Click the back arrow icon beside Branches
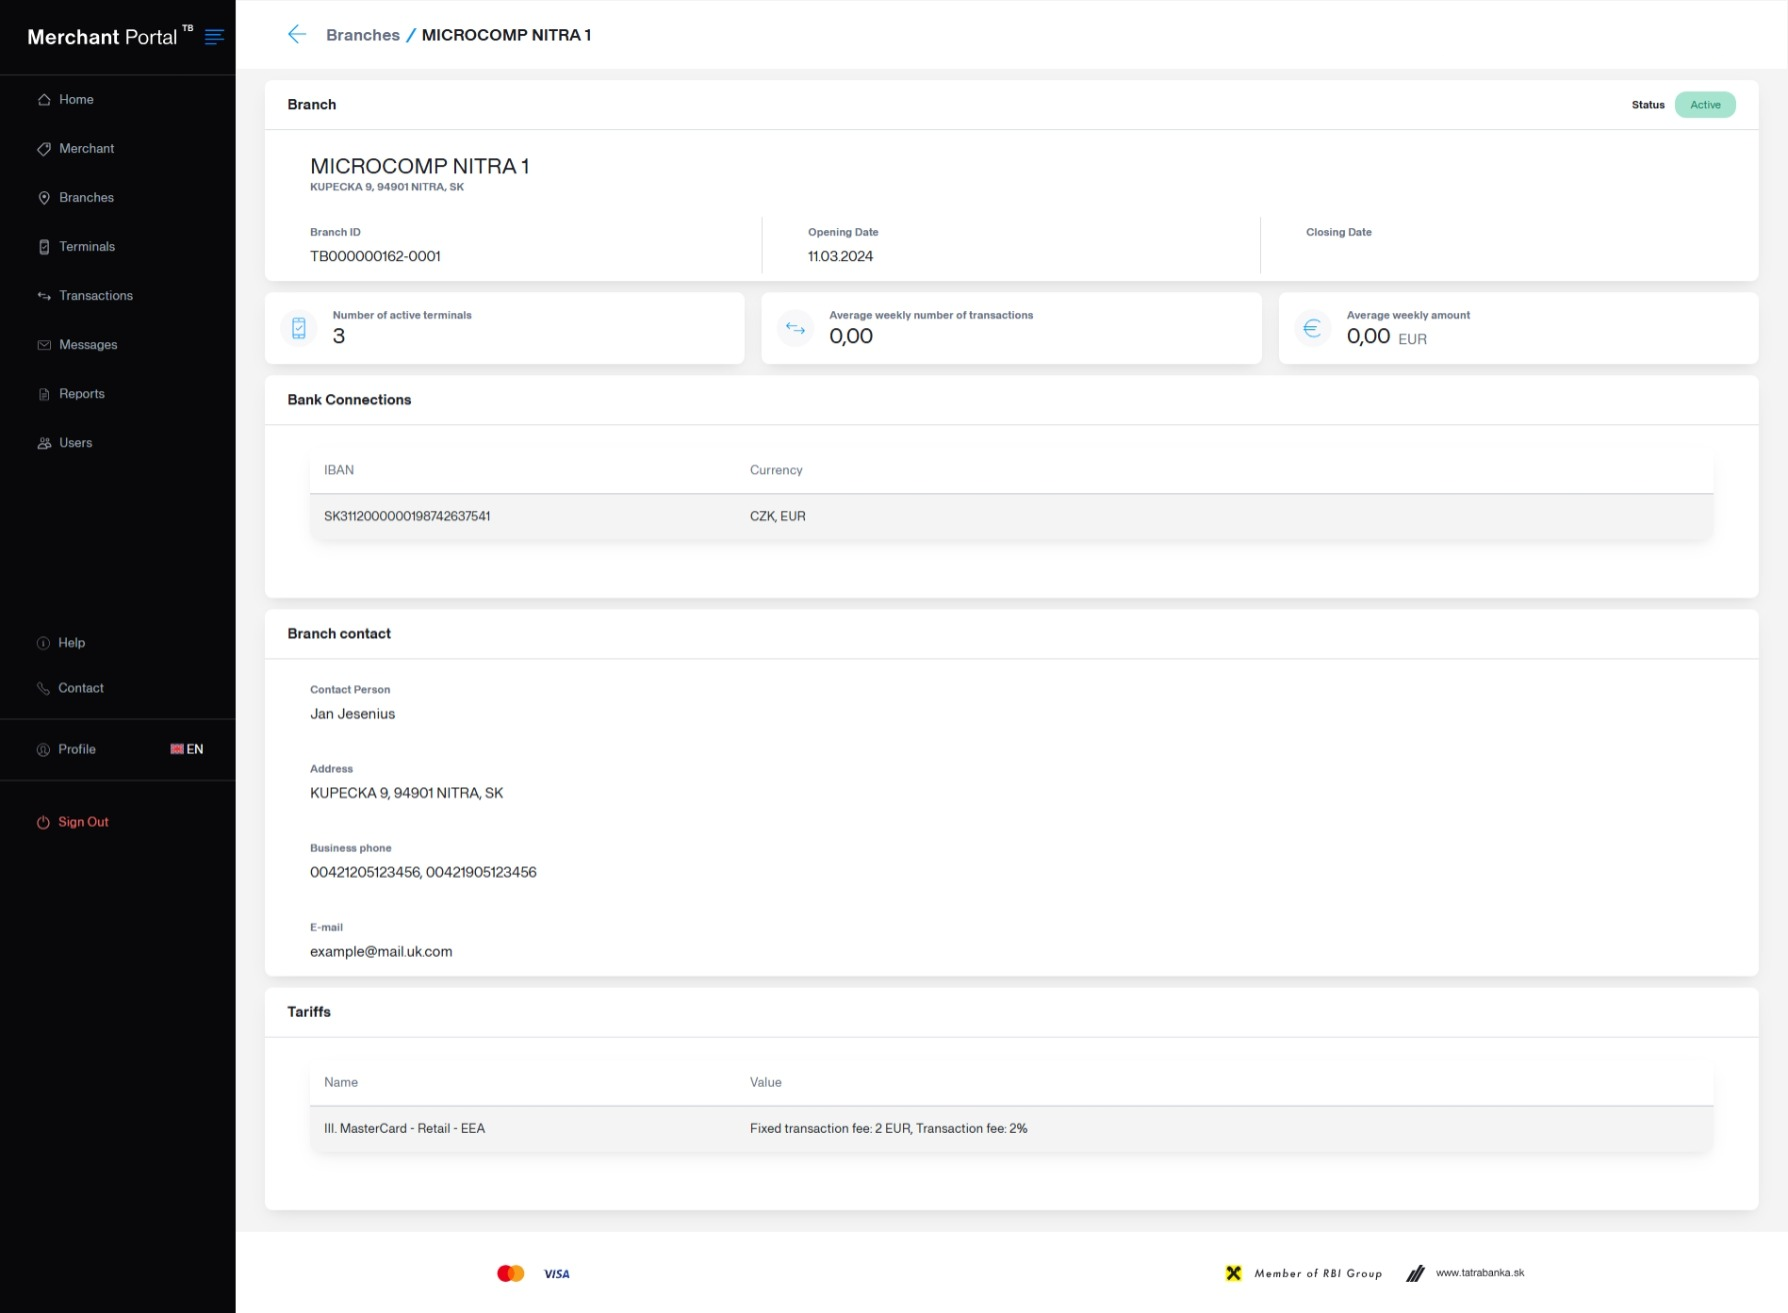The width and height of the screenshot is (1788, 1313). (x=296, y=35)
